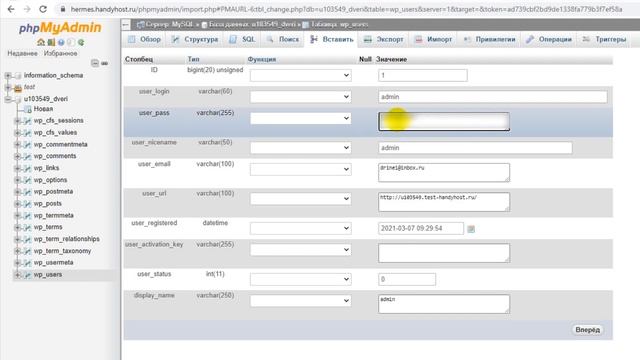Click the navigation panel collapse arrow
Screen dimensions: 640x360
pos(126,25)
